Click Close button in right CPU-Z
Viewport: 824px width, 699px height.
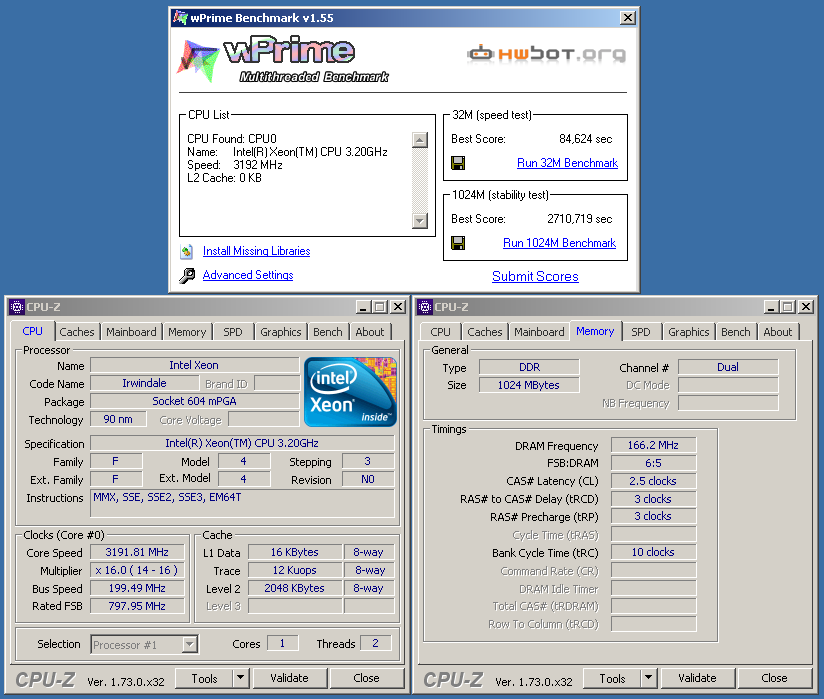[x=774, y=678]
